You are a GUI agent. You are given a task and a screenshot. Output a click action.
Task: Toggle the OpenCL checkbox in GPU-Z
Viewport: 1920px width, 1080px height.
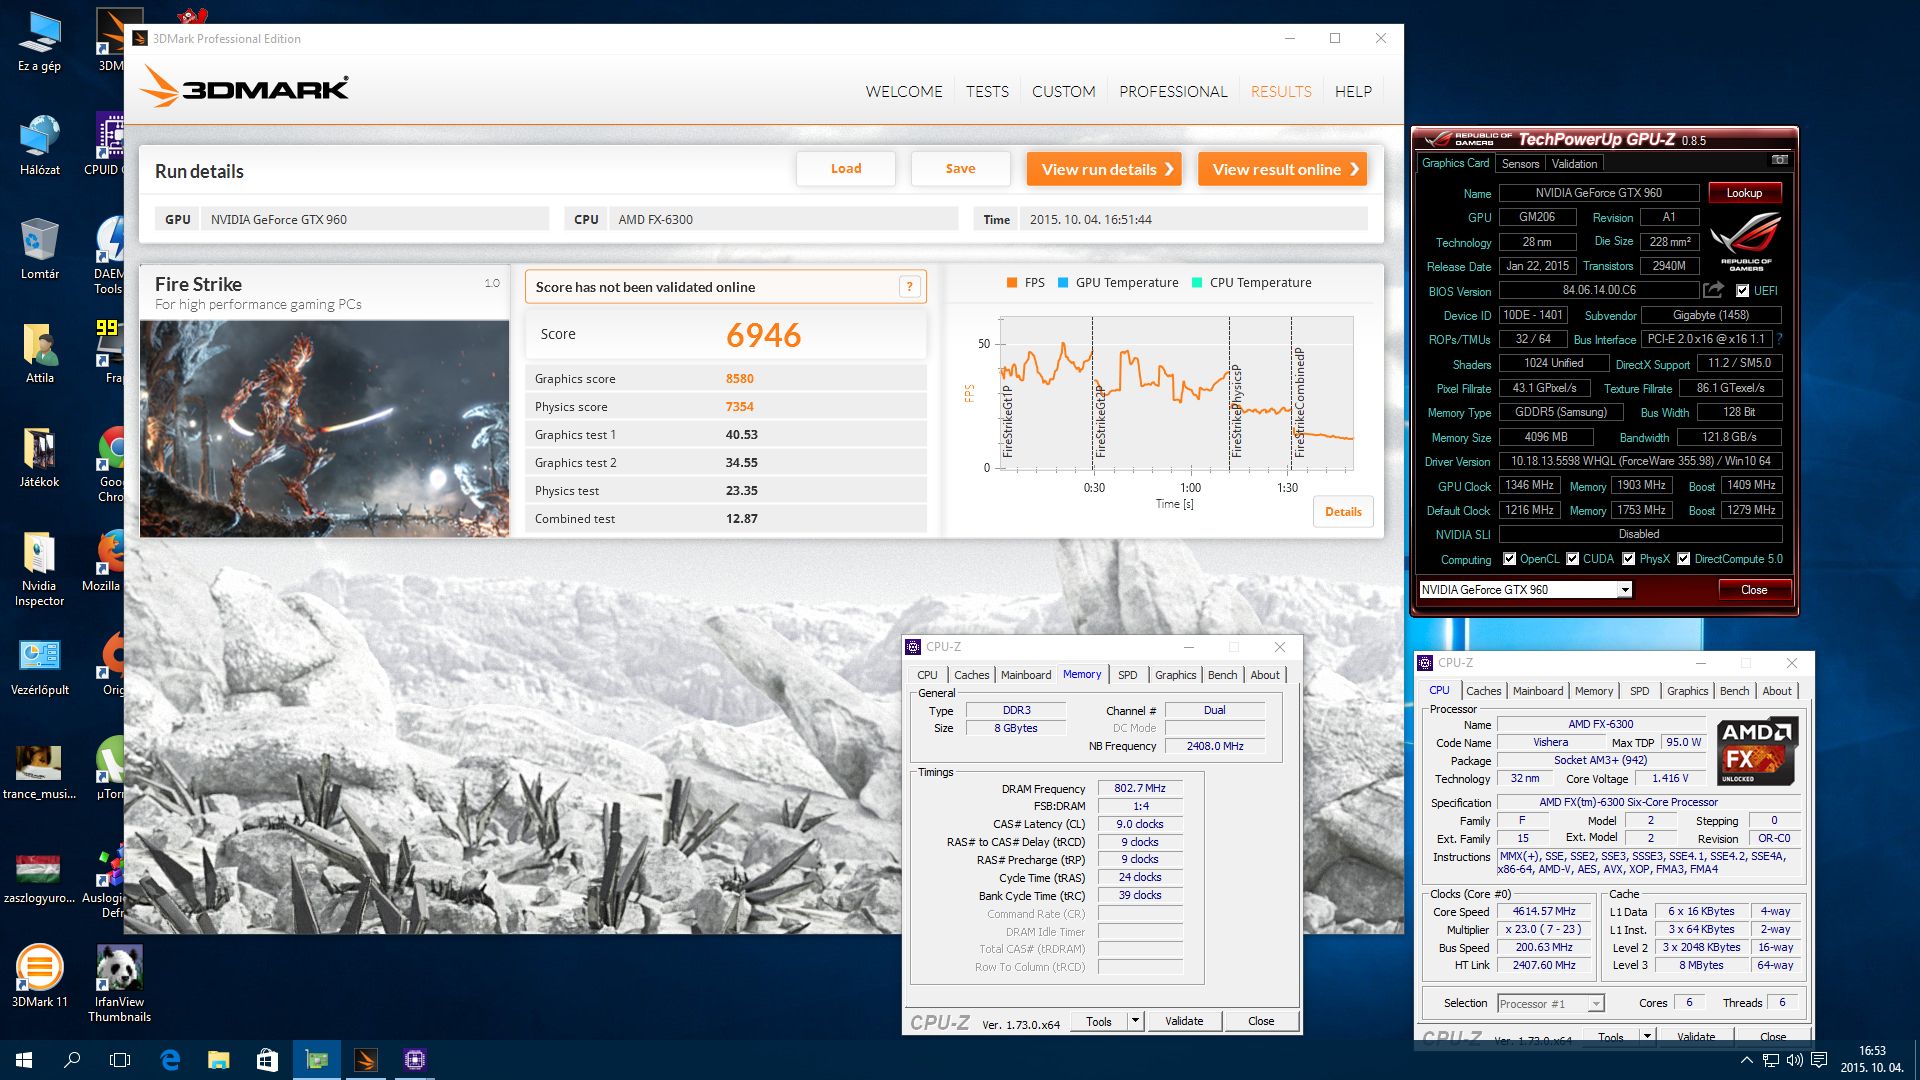point(1510,559)
